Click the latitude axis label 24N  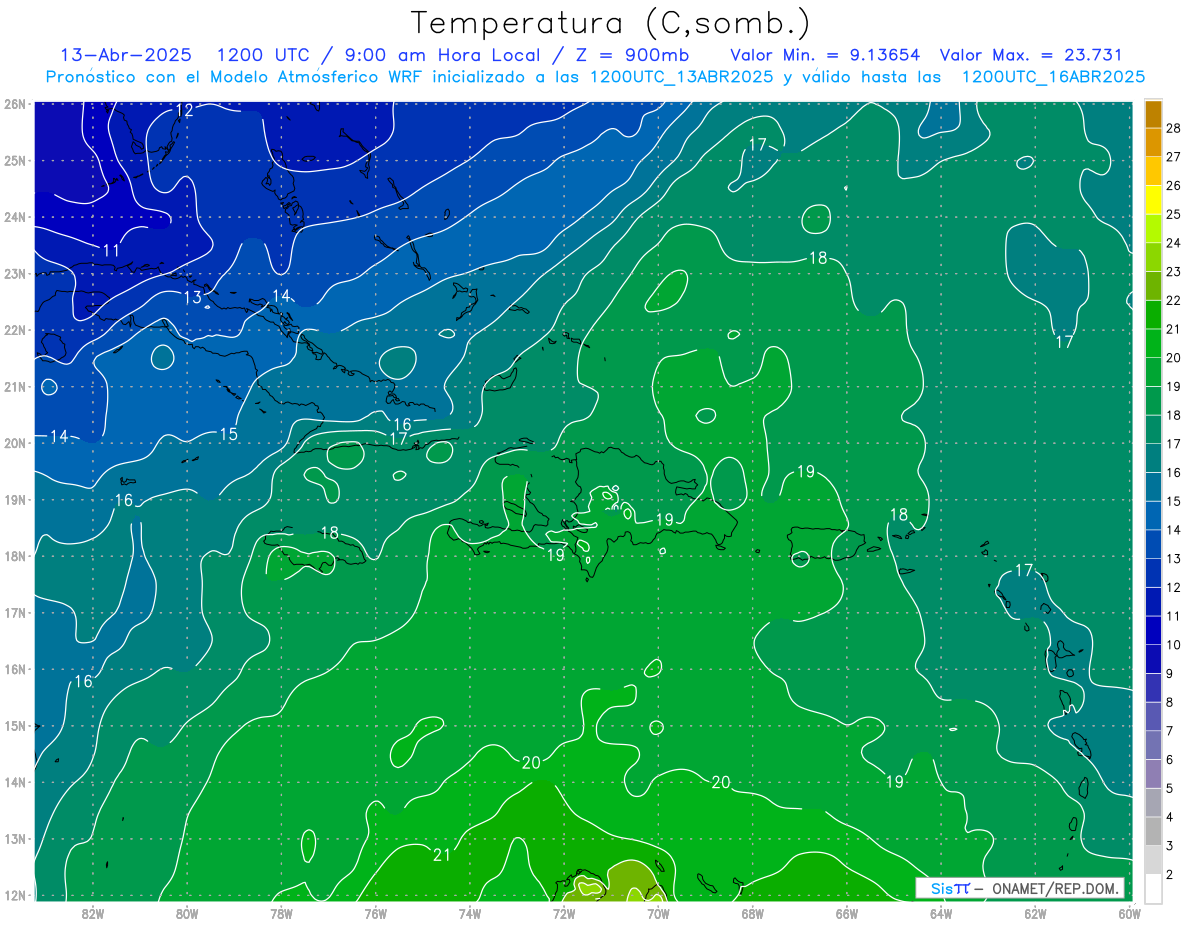tap(14, 217)
